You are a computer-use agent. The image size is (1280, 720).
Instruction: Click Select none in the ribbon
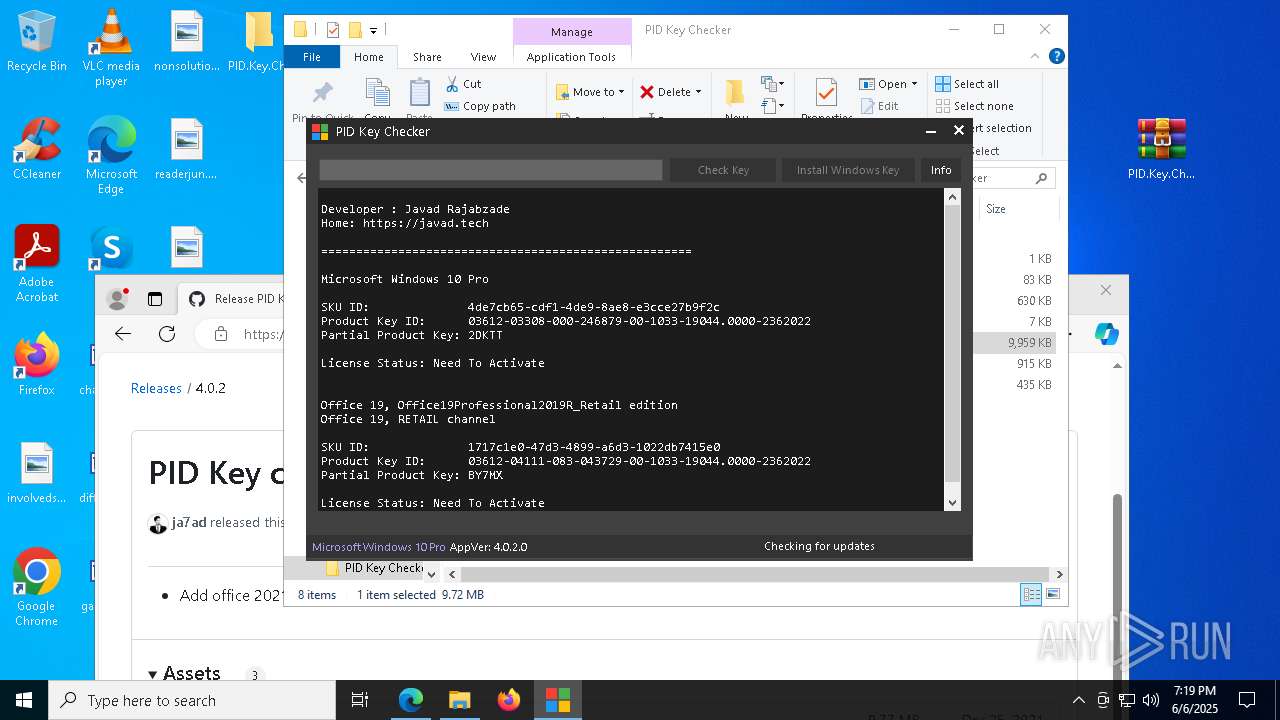click(x=974, y=106)
